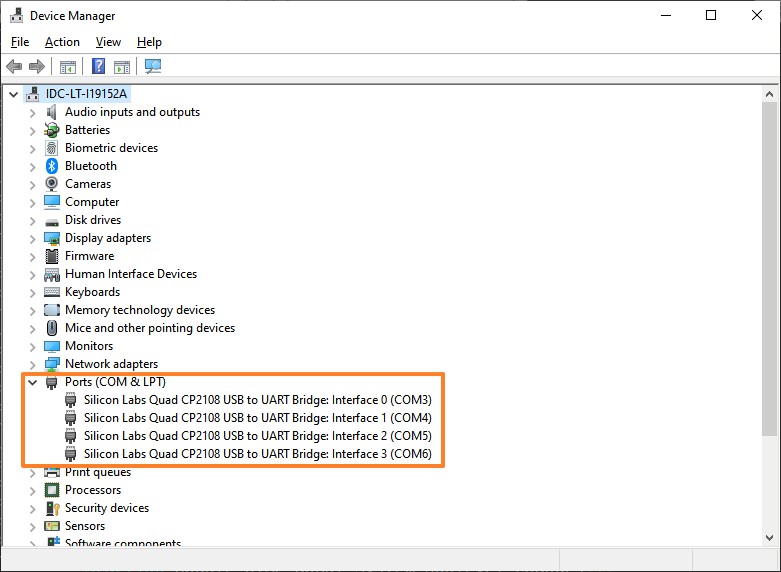
Task: Open the Action menu
Action: [x=62, y=42]
